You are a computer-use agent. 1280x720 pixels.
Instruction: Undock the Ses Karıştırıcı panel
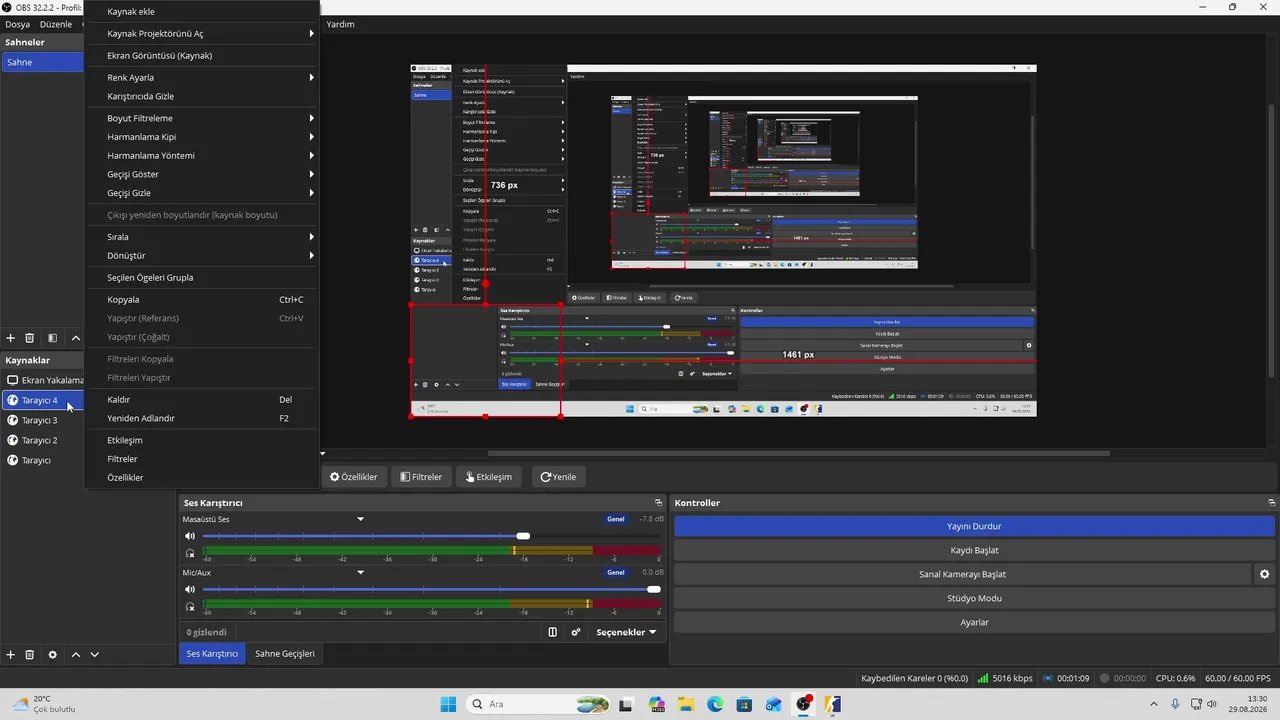pyautogui.click(x=658, y=502)
